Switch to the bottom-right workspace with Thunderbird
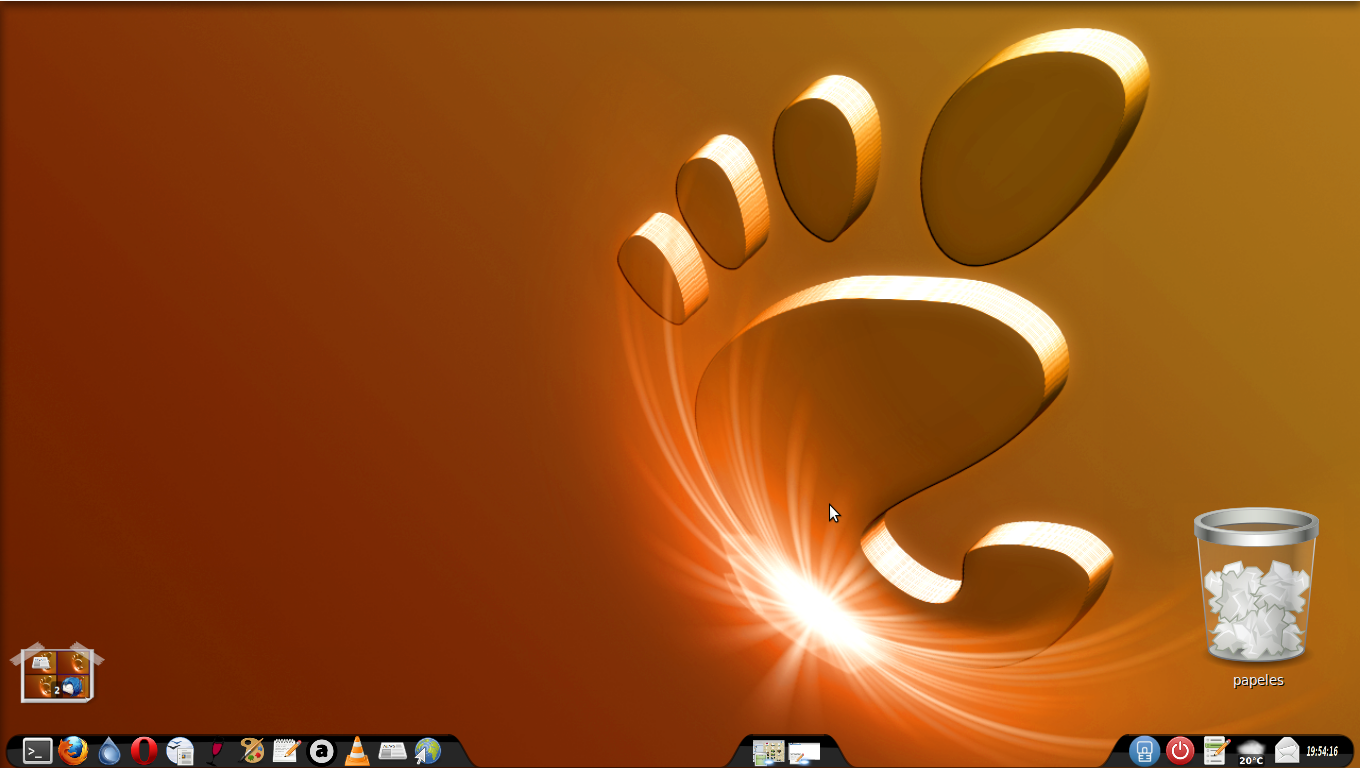1360x768 pixels. [x=74, y=686]
